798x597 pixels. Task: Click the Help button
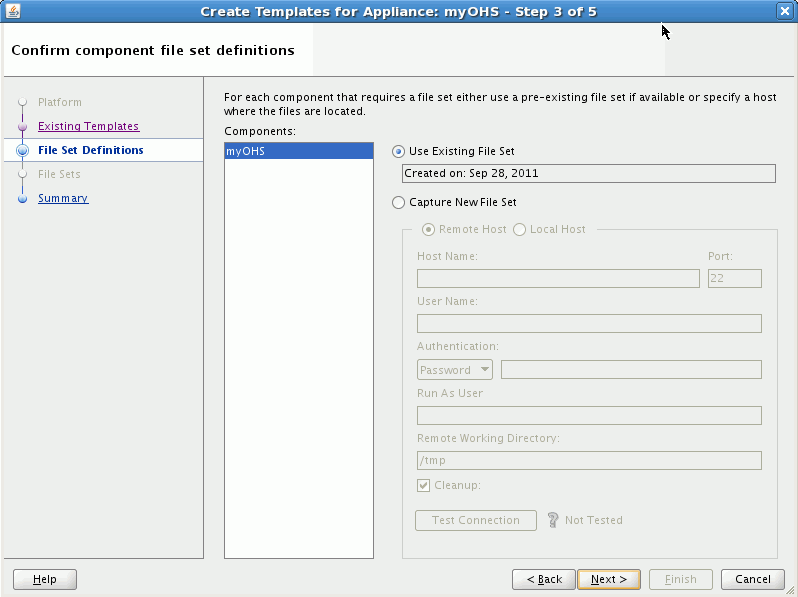tap(45, 579)
